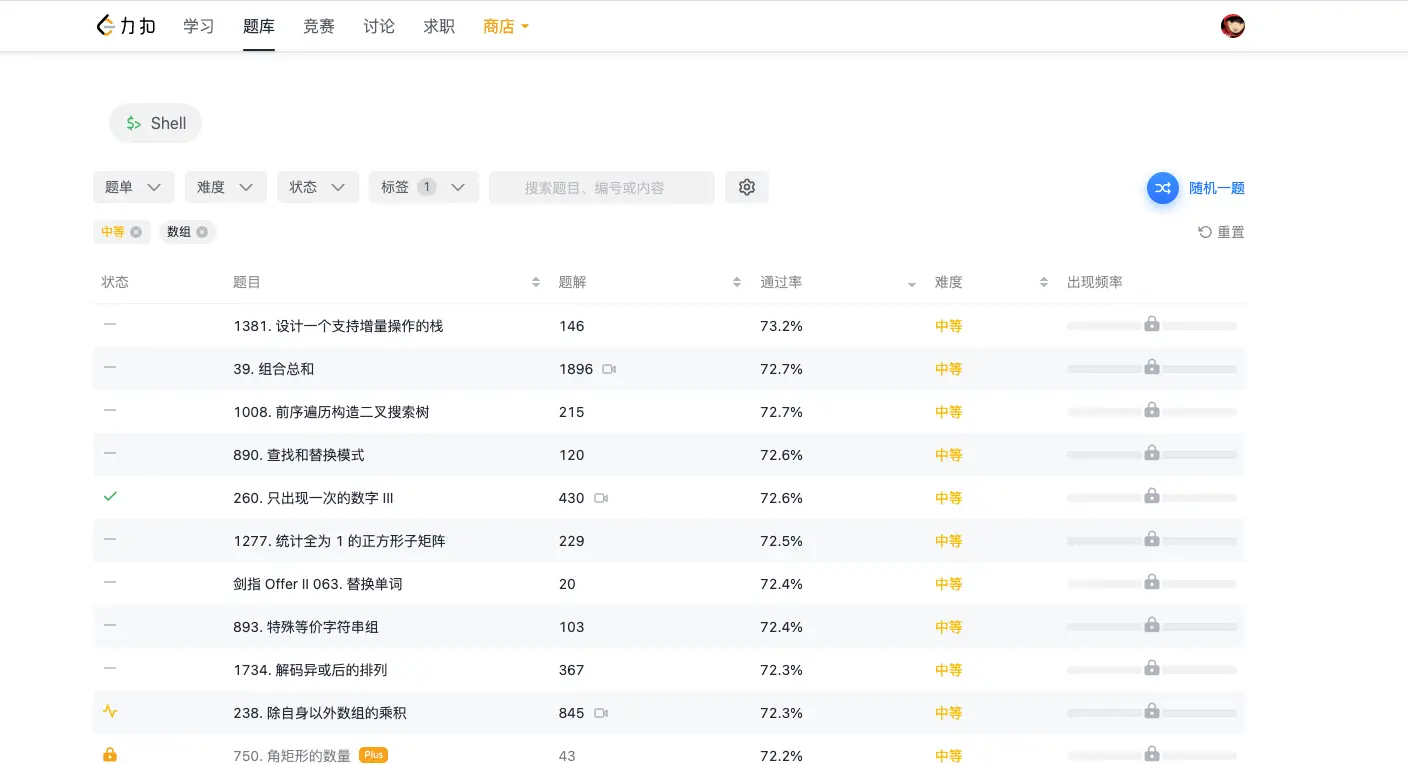Click the Shell category chip

click(x=156, y=123)
